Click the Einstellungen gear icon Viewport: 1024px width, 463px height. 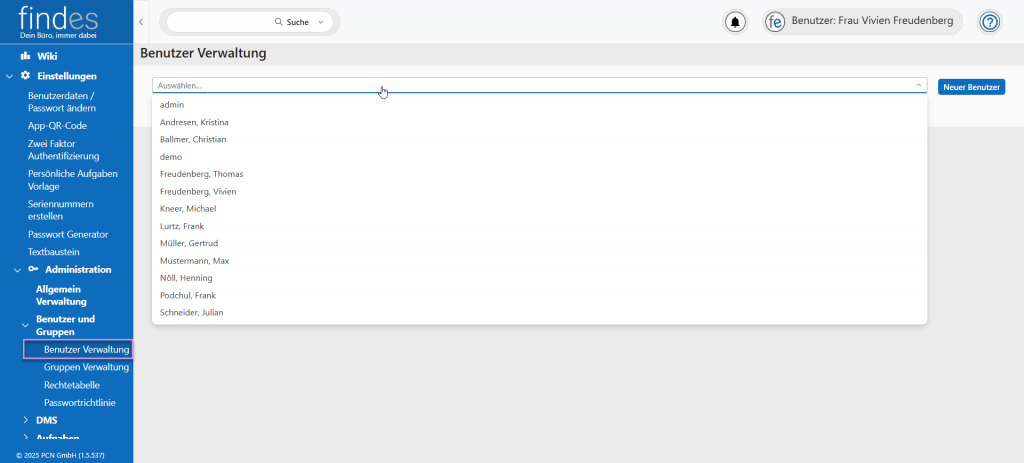tap(26, 75)
